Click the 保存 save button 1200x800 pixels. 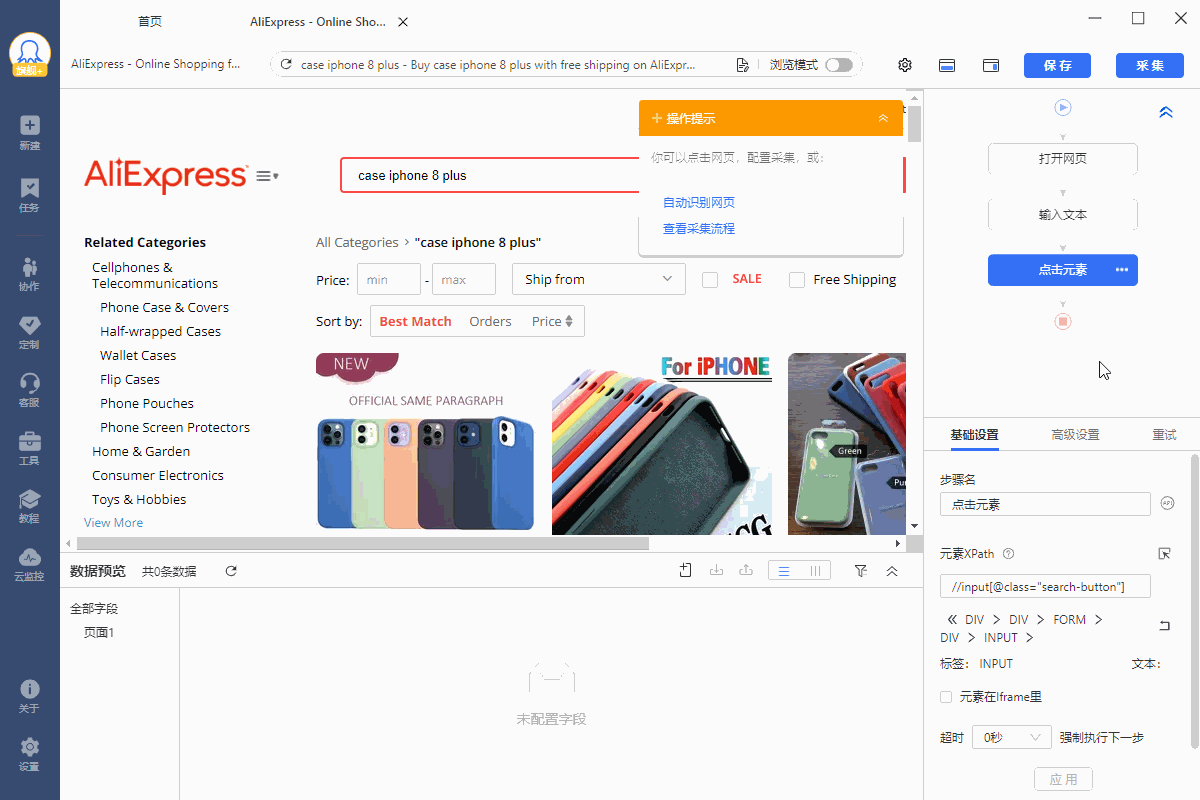pyautogui.click(x=1057, y=65)
